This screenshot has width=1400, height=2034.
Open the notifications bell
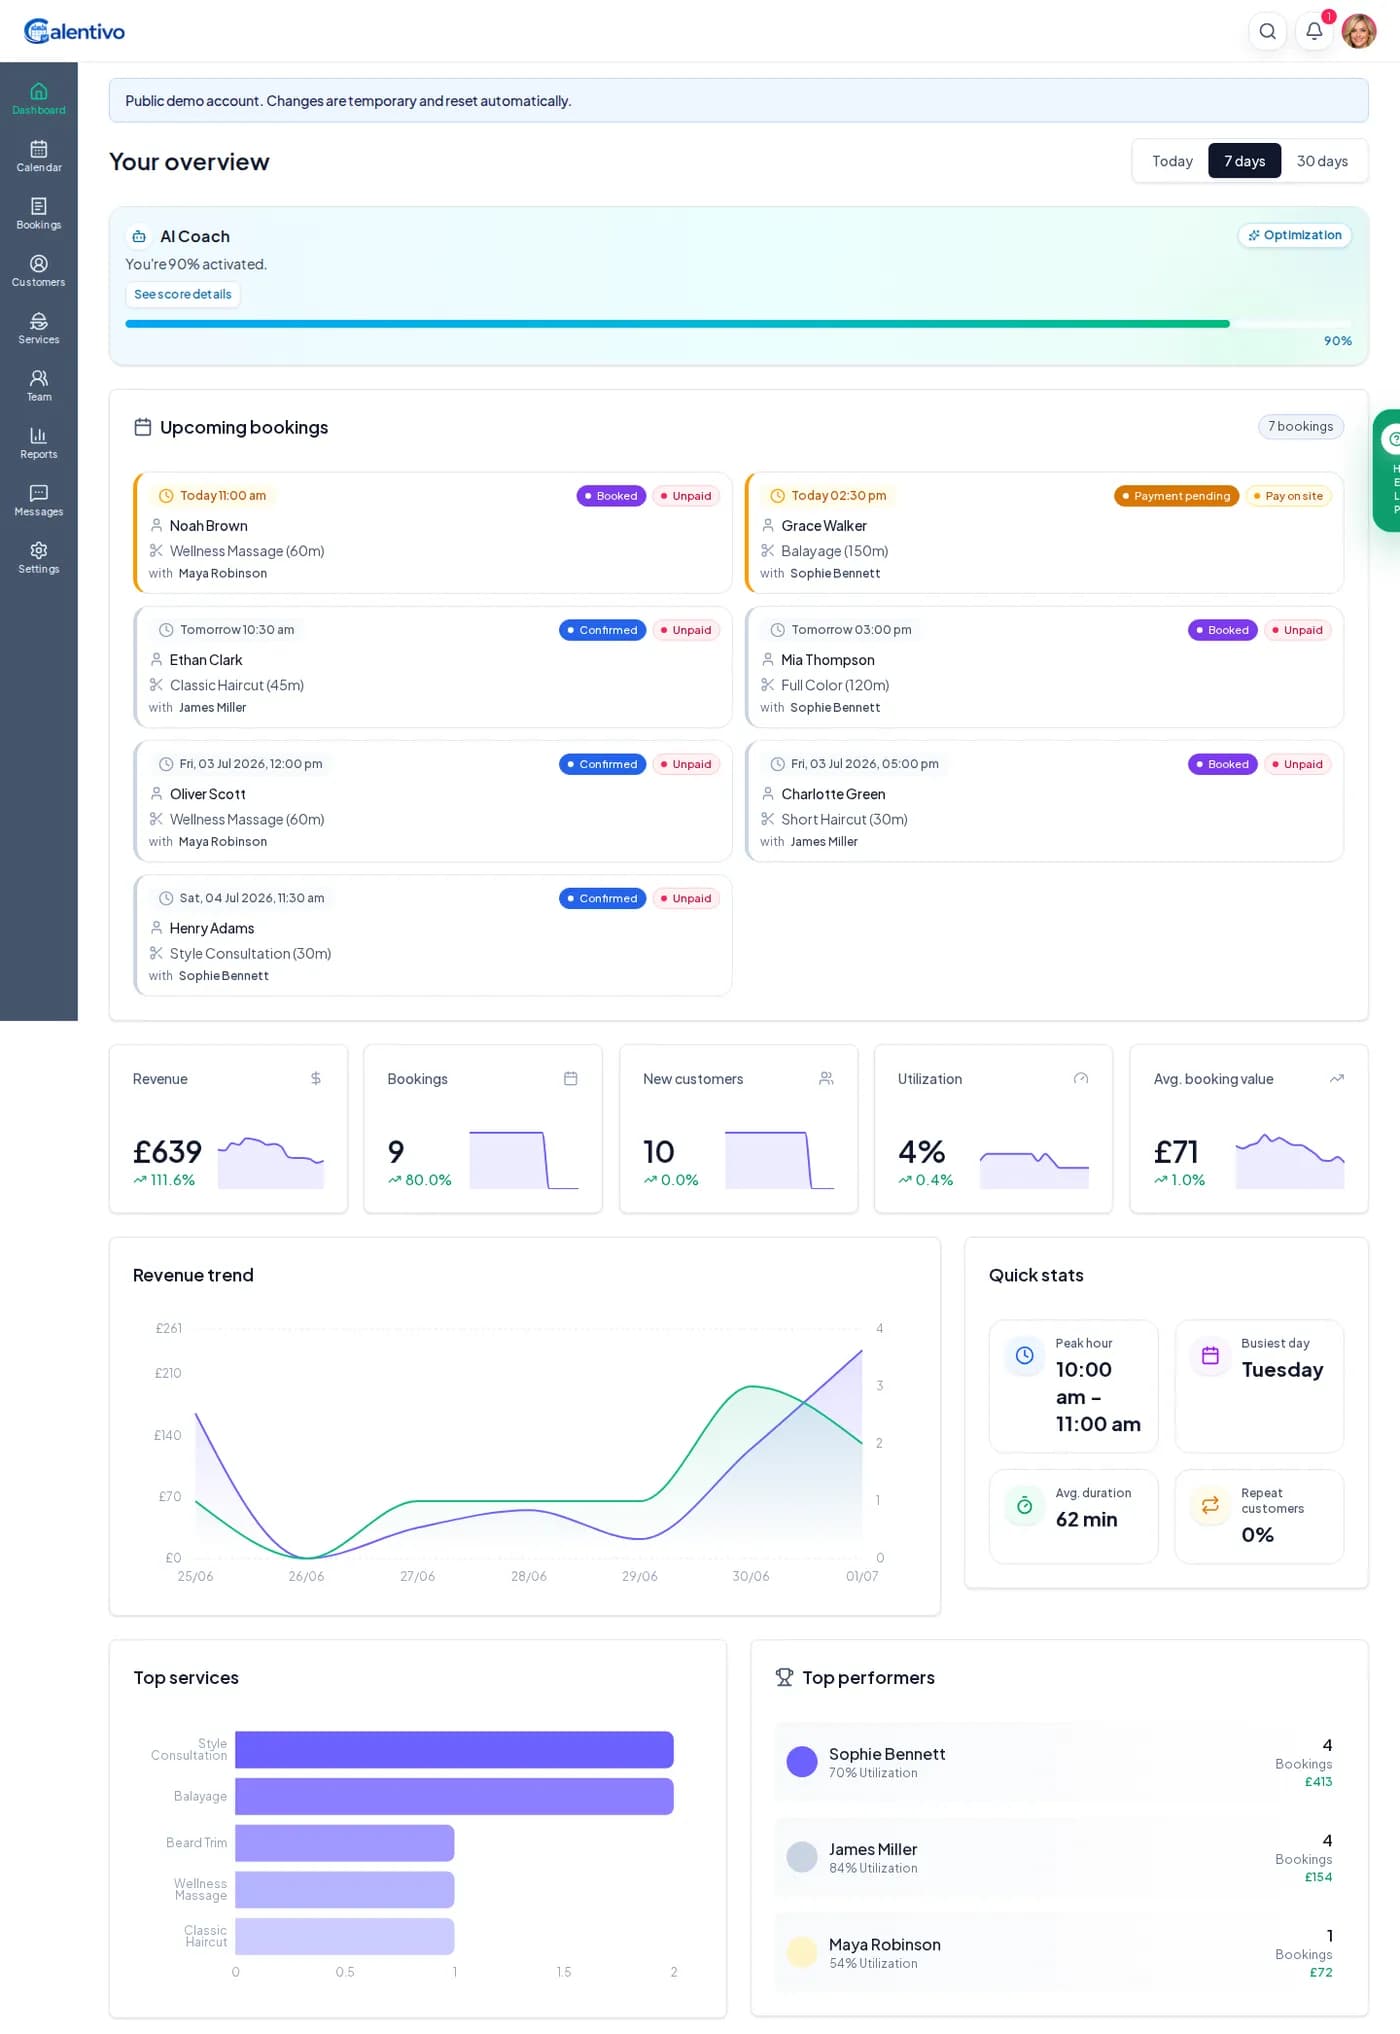click(x=1314, y=31)
